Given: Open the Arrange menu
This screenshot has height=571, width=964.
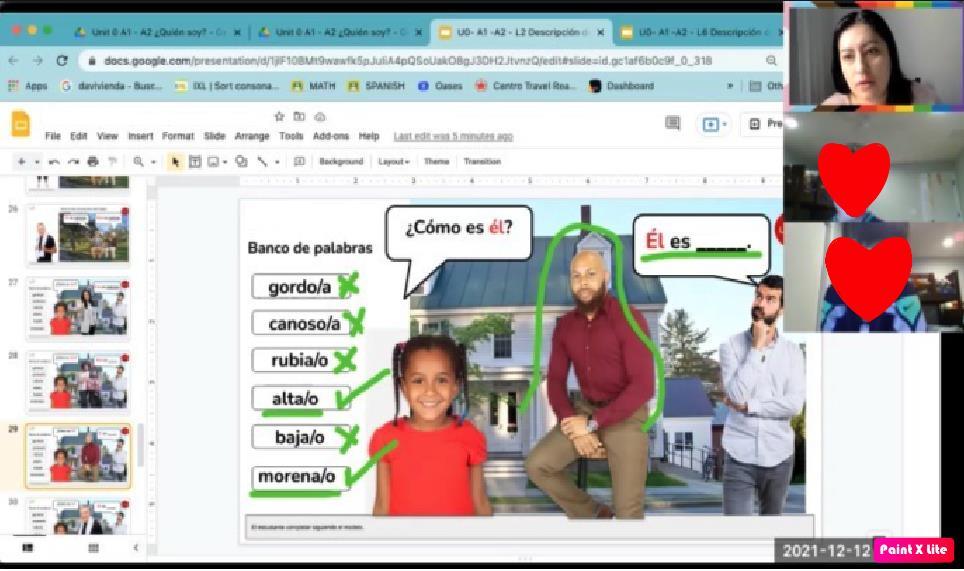Looking at the screenshot, I should [251, 136].
